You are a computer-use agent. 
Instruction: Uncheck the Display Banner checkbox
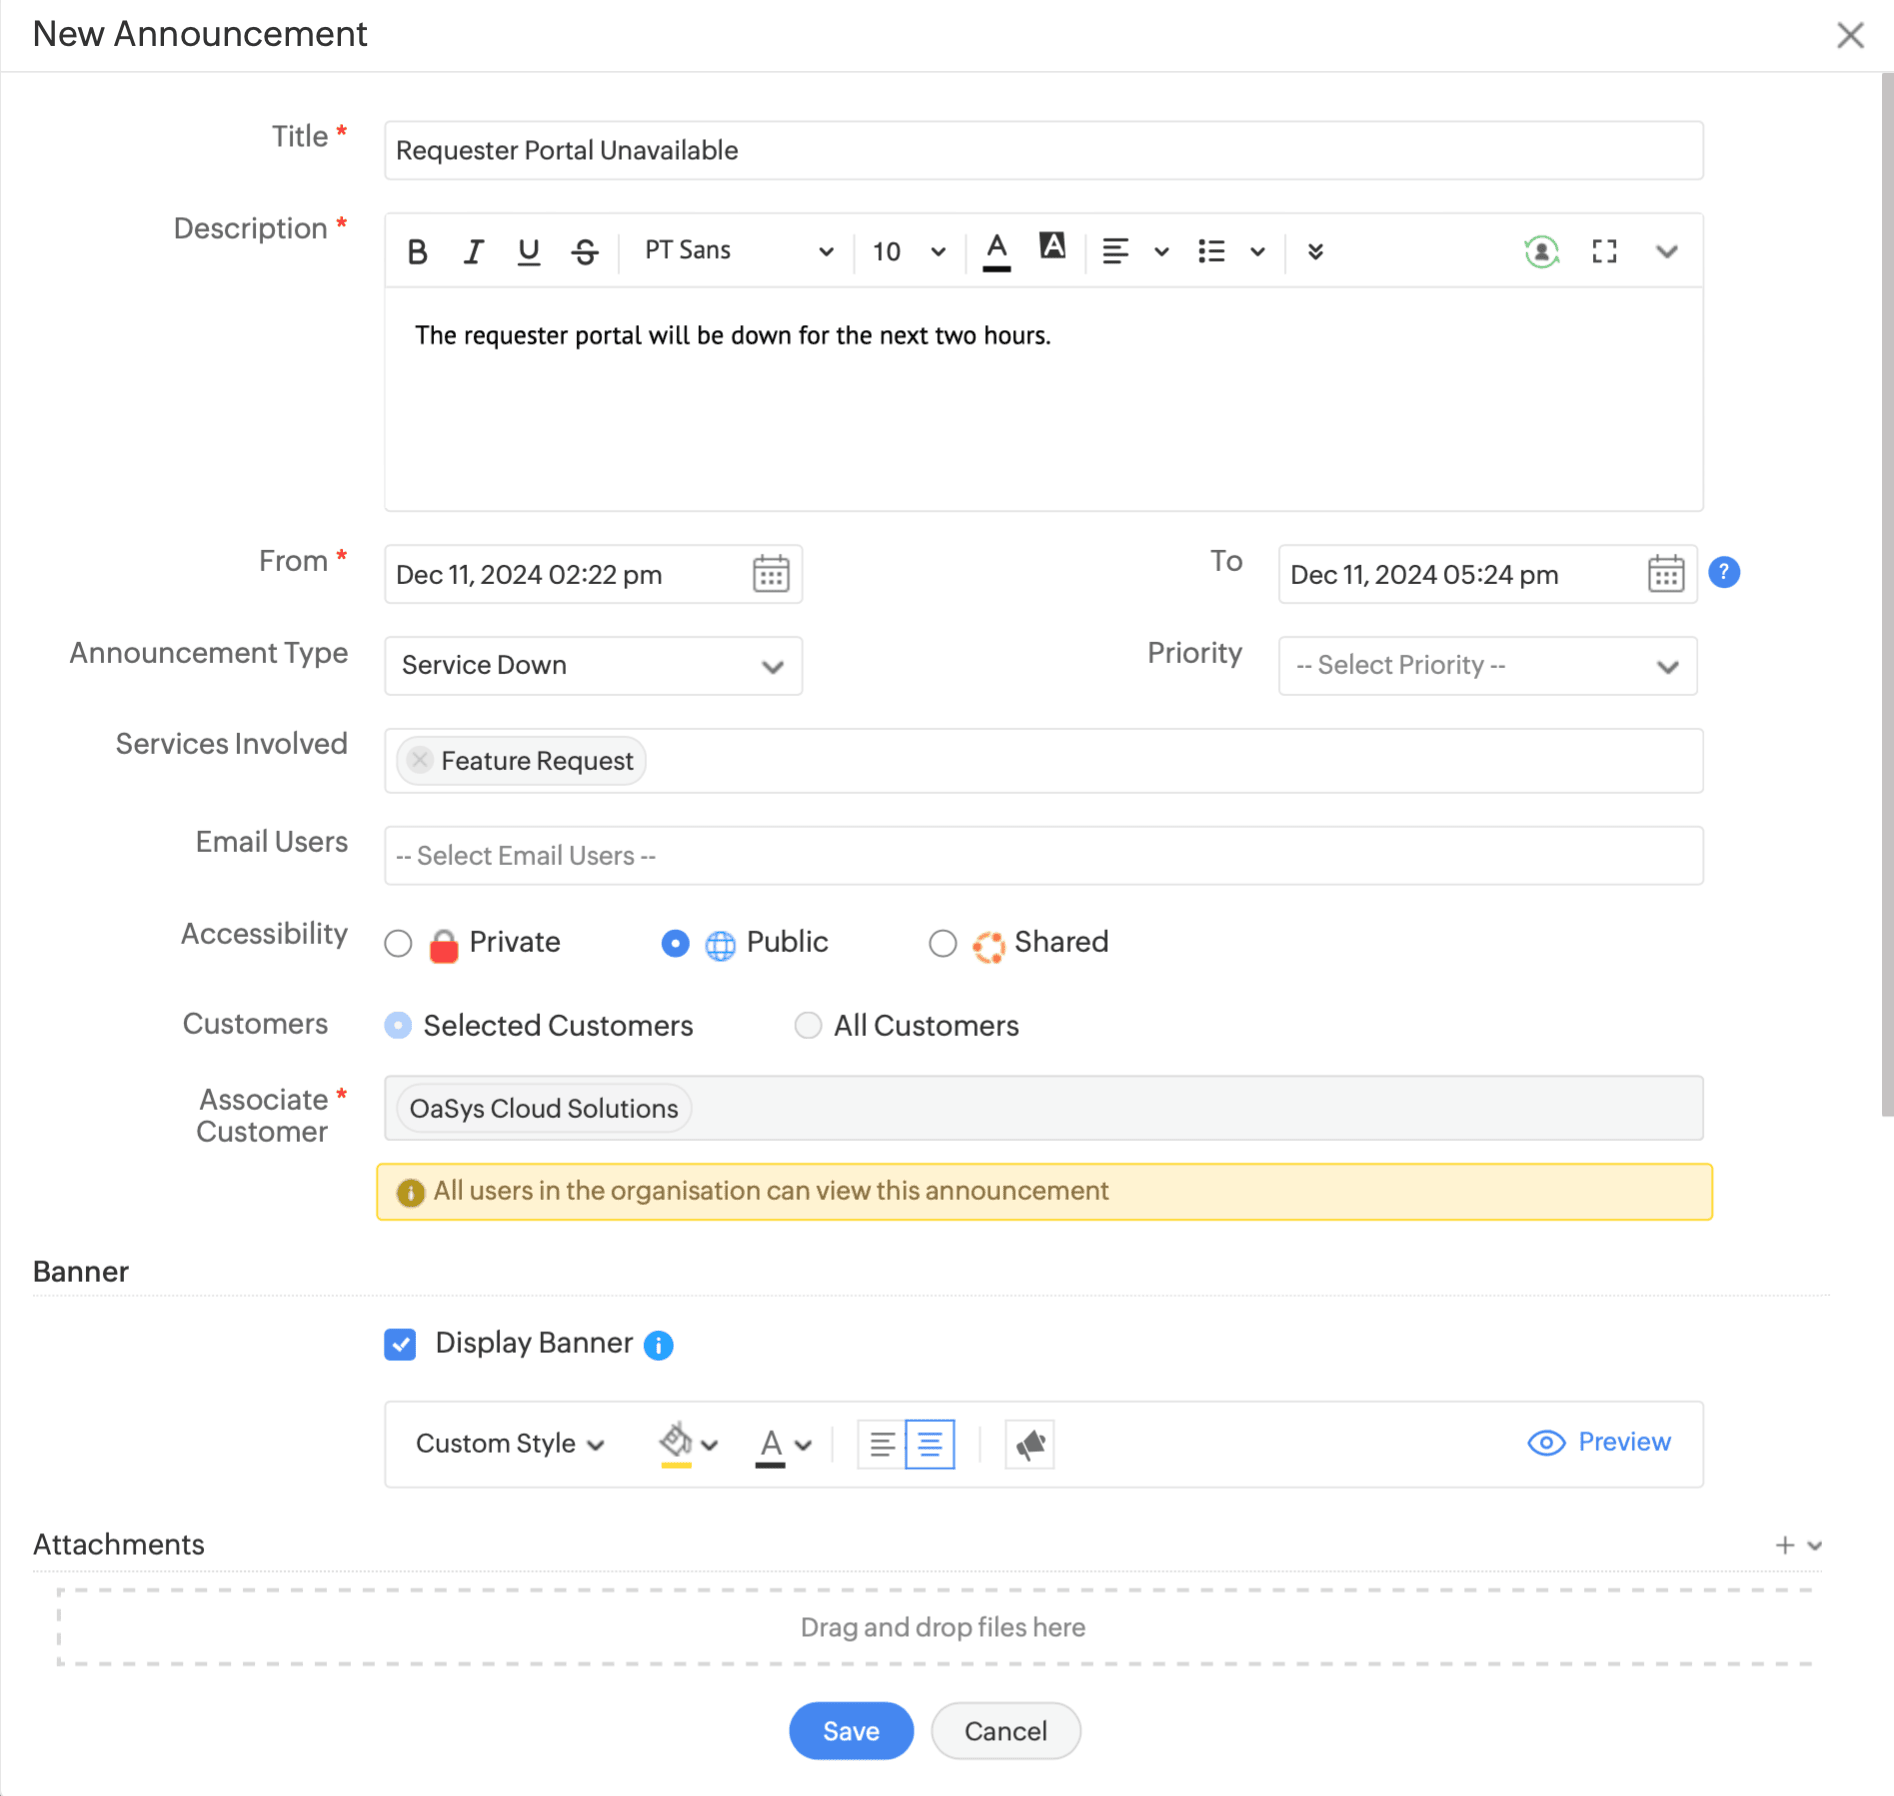400,1344
